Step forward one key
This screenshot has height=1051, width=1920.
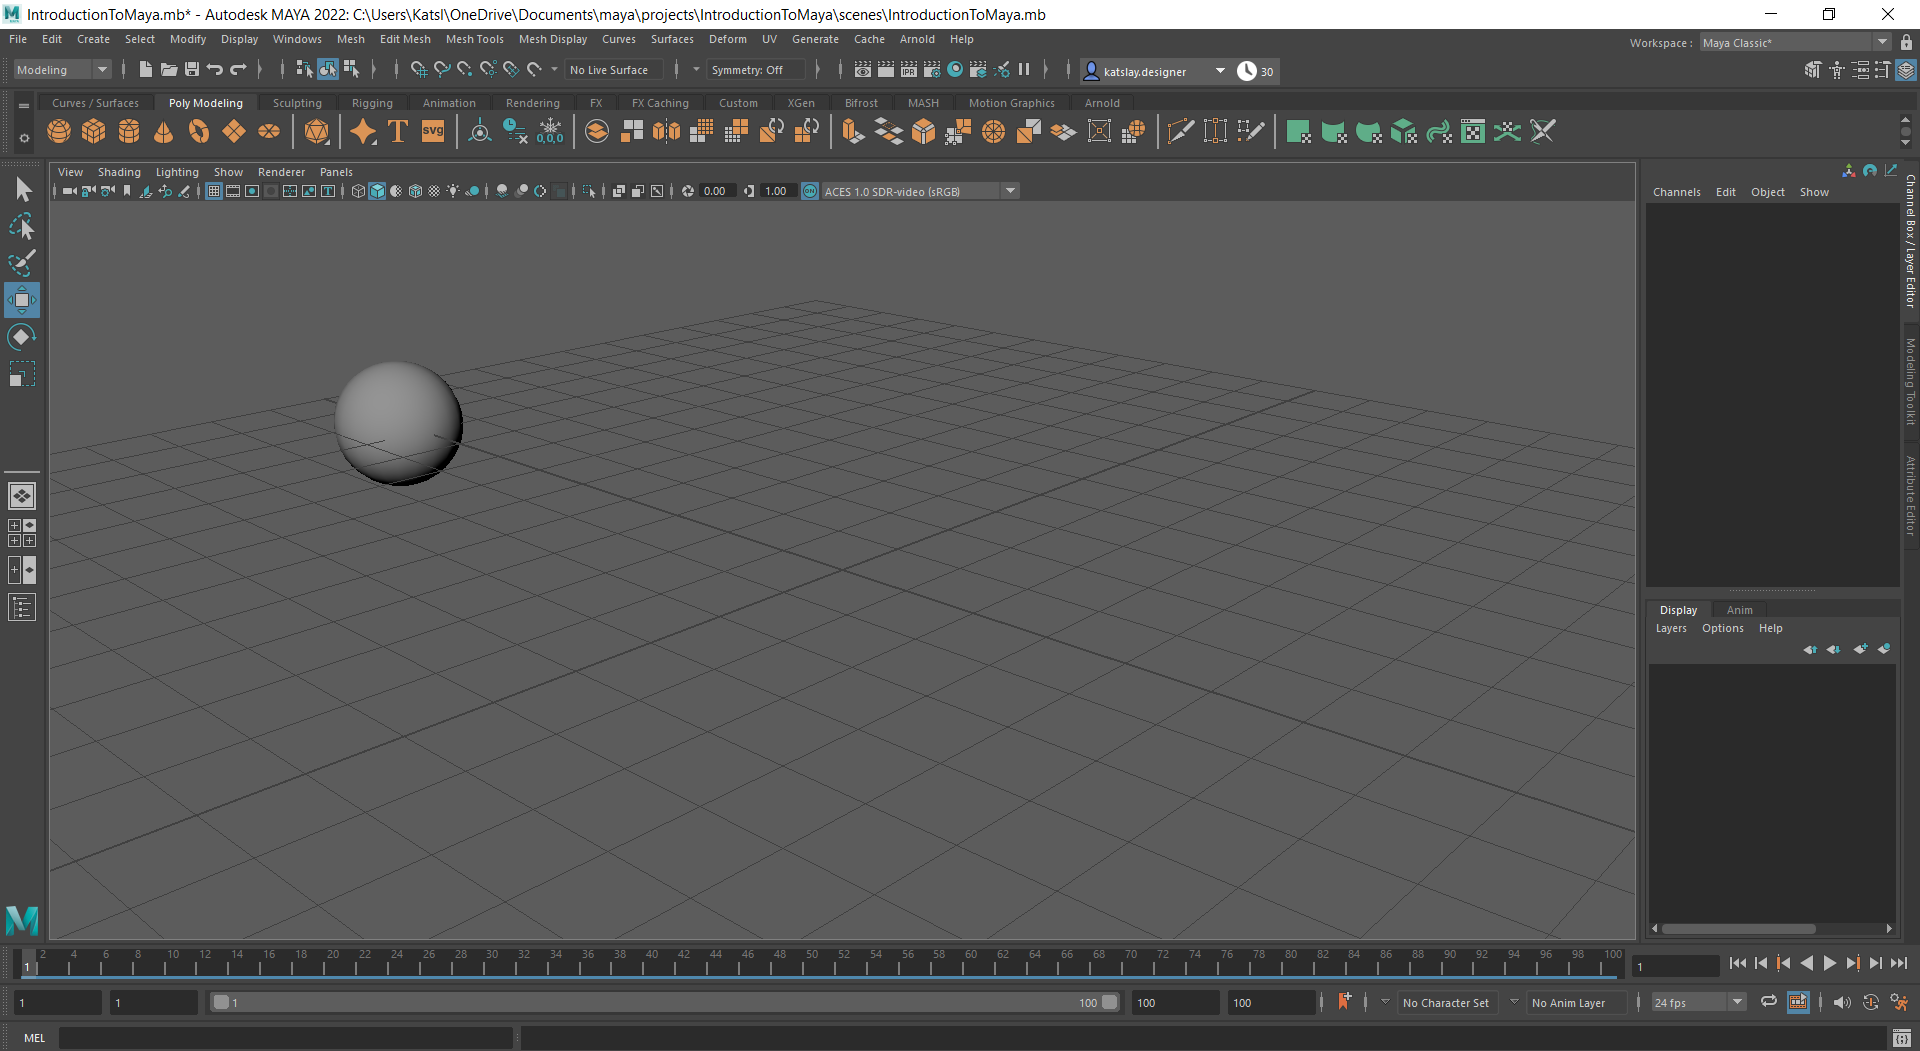1852,963
